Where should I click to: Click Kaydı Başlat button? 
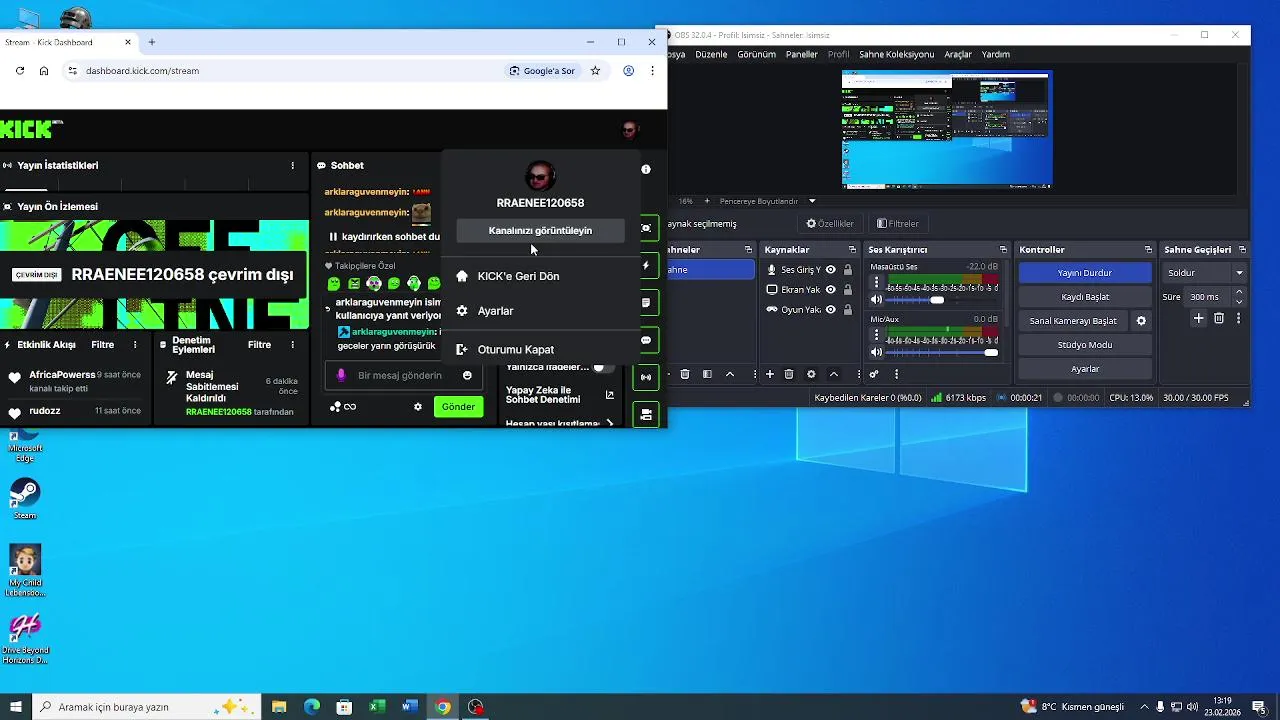1085,297
